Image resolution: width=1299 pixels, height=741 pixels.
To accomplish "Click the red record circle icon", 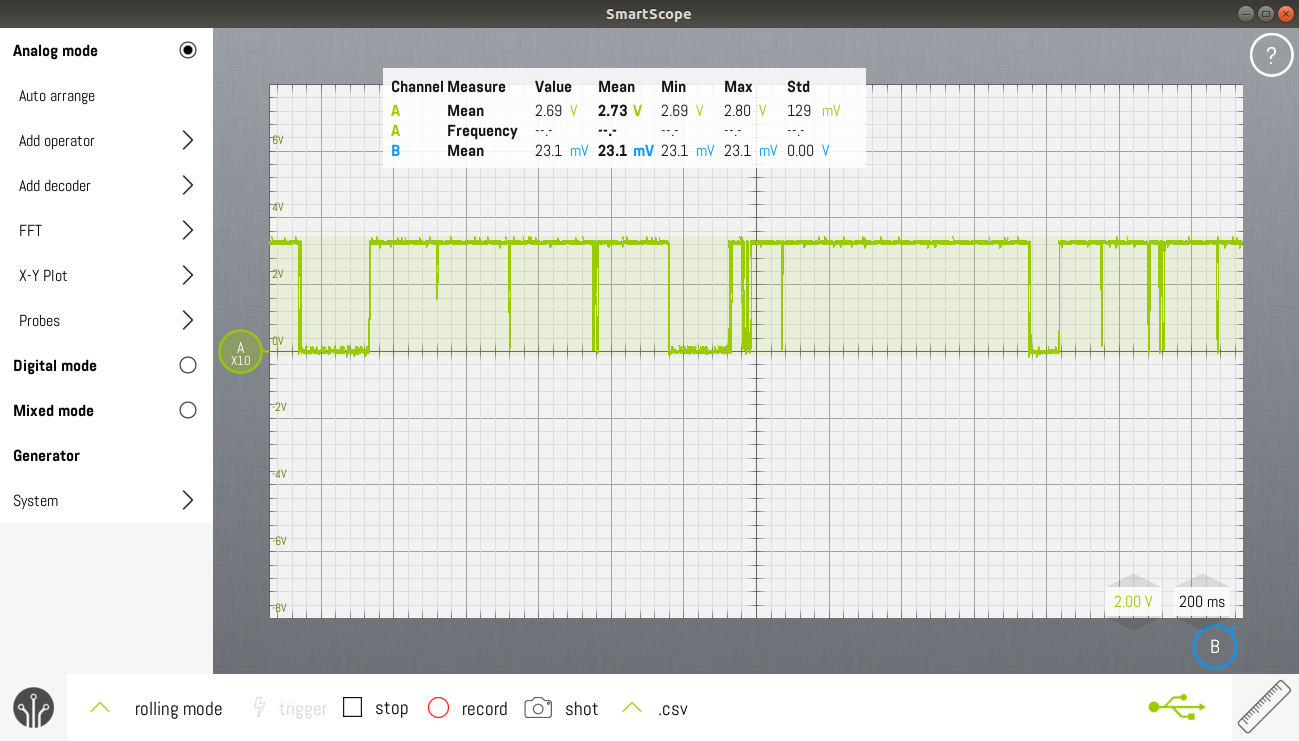I will tap(438, 708).
